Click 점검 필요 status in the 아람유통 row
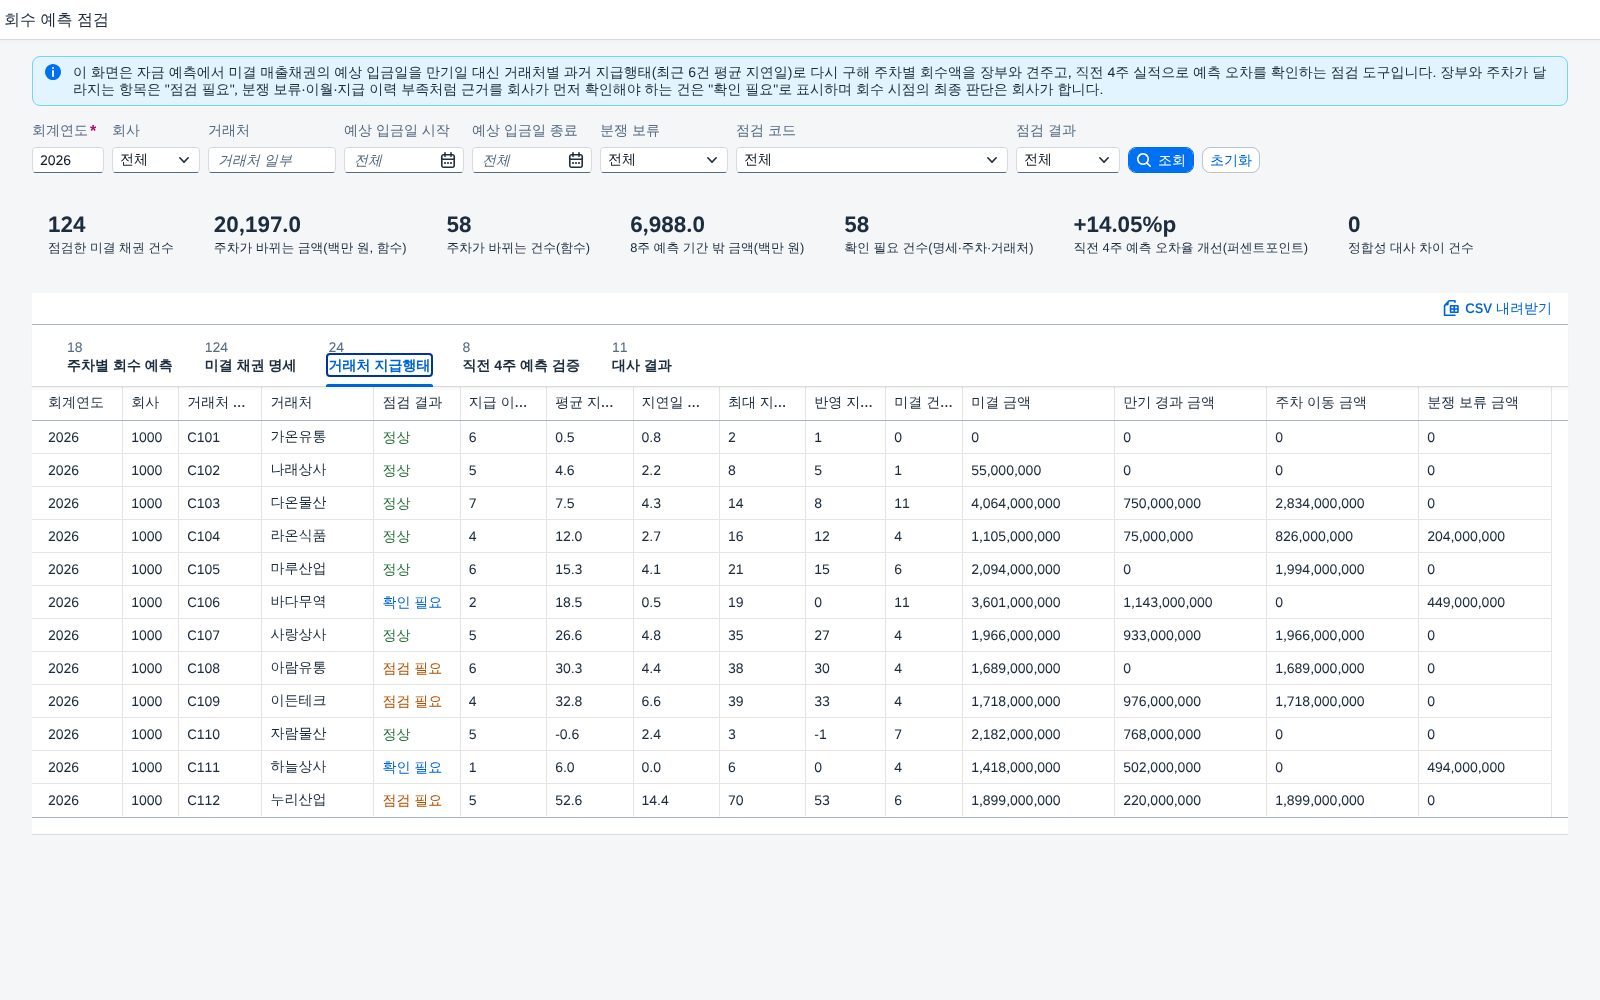1600x1000 pixels. pyautogui.click(x=412, y=668)
